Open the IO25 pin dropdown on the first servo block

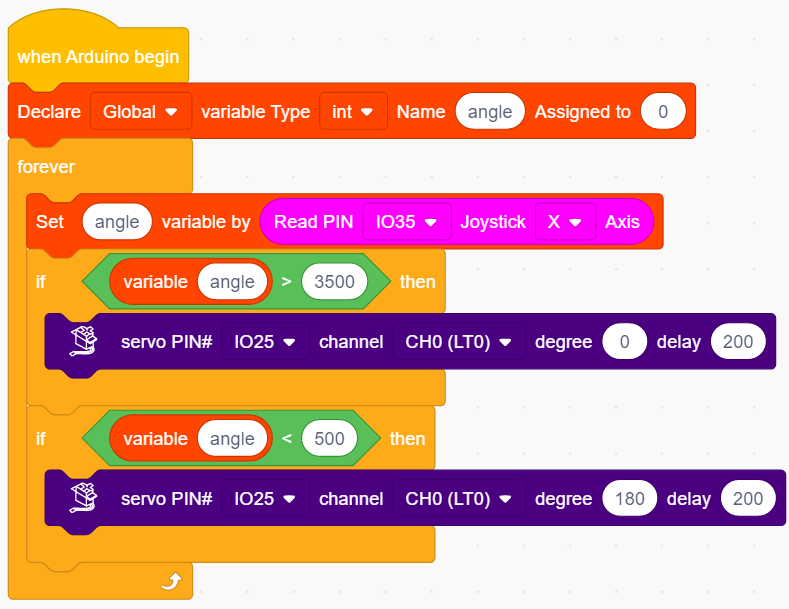point(265,342)
